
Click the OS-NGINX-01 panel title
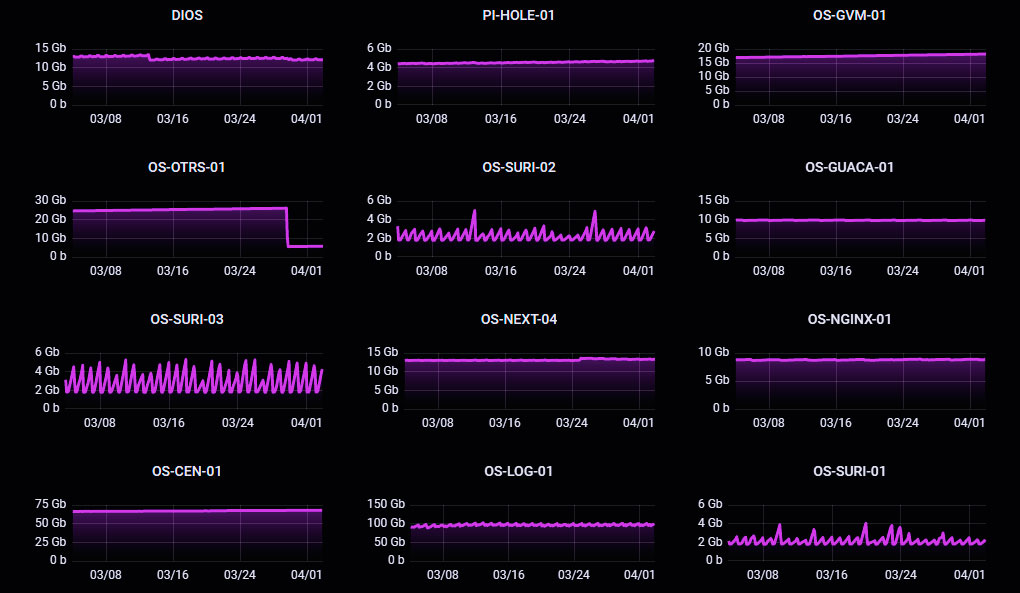pos(849,319)
